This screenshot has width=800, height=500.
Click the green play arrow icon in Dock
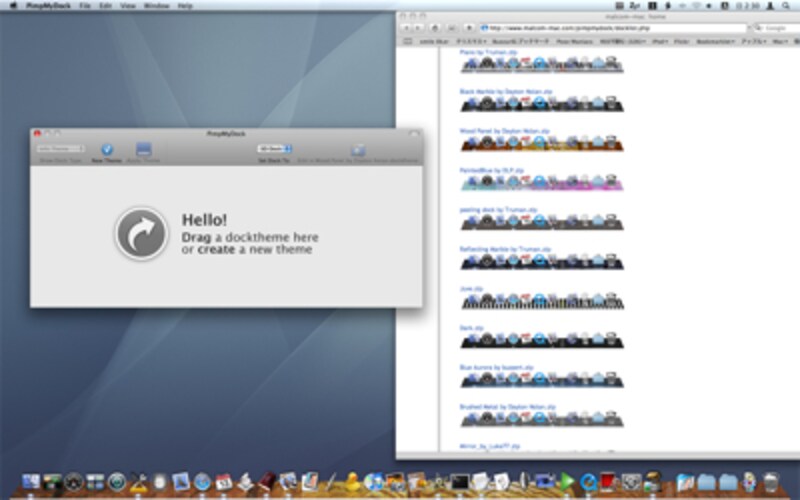[566, 481]
